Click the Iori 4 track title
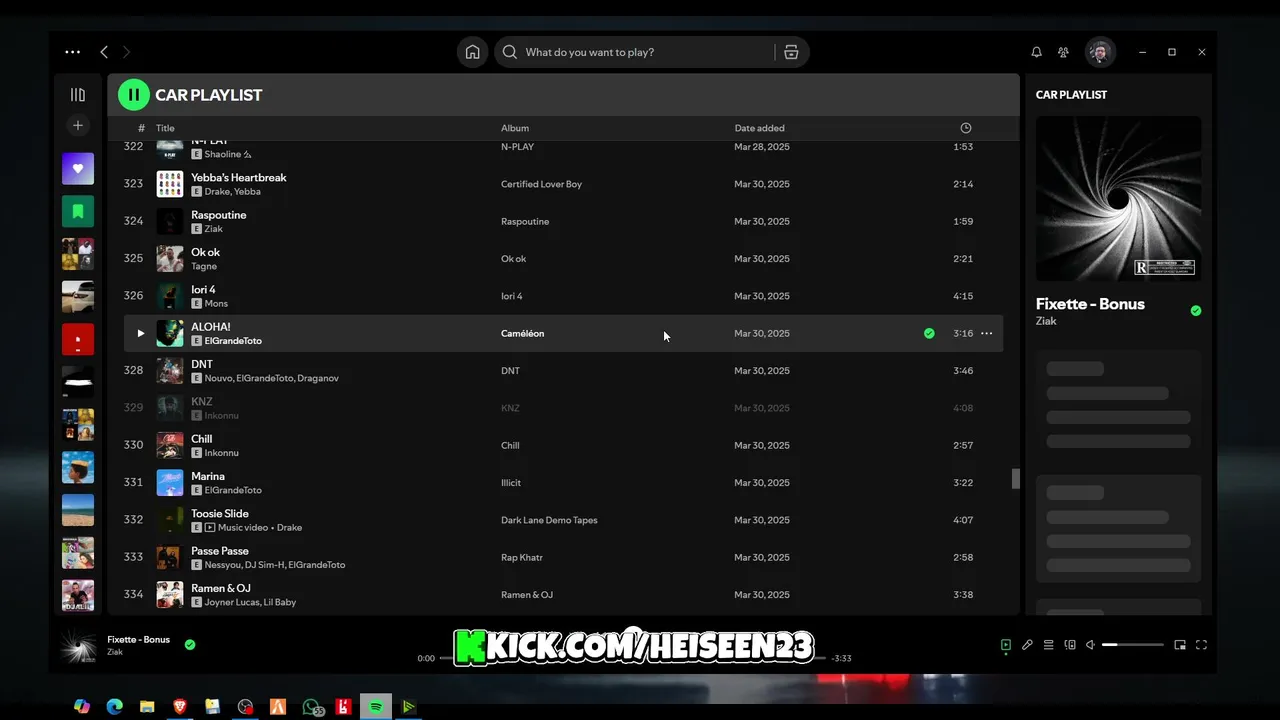Image resolution: width=1280 pixels, height=720 pixels. pos(203,289)
